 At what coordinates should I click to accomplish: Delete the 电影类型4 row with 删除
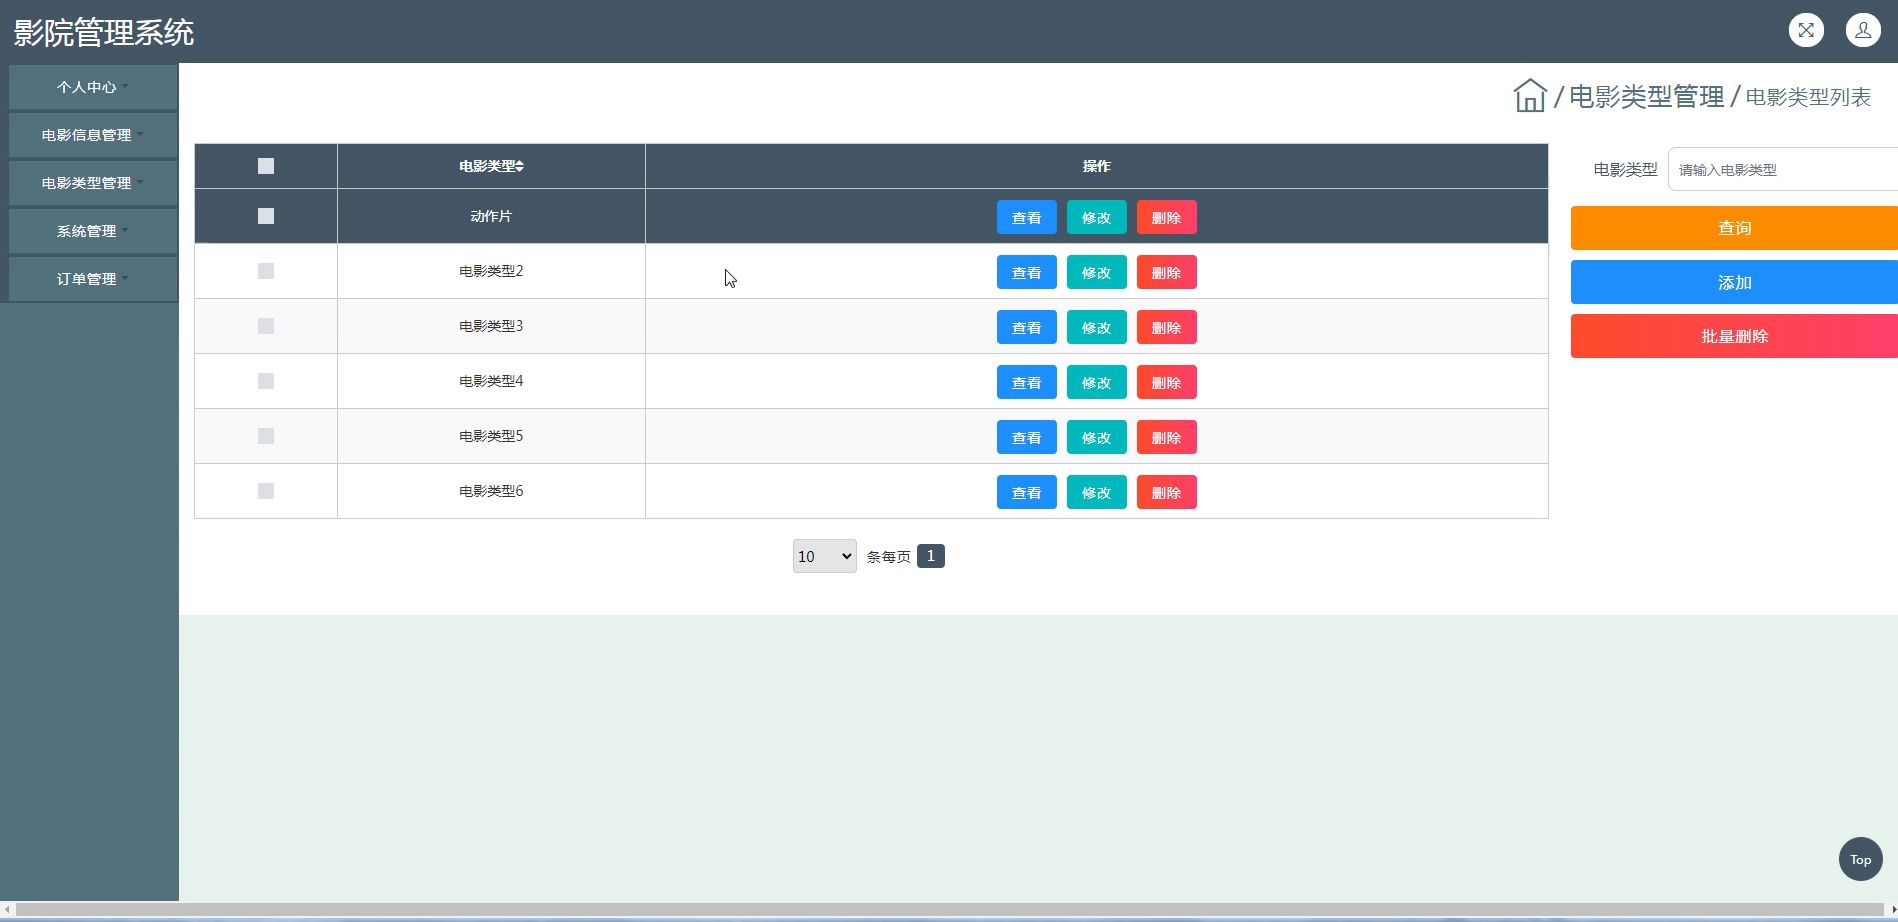click(x=1166, y=382)
